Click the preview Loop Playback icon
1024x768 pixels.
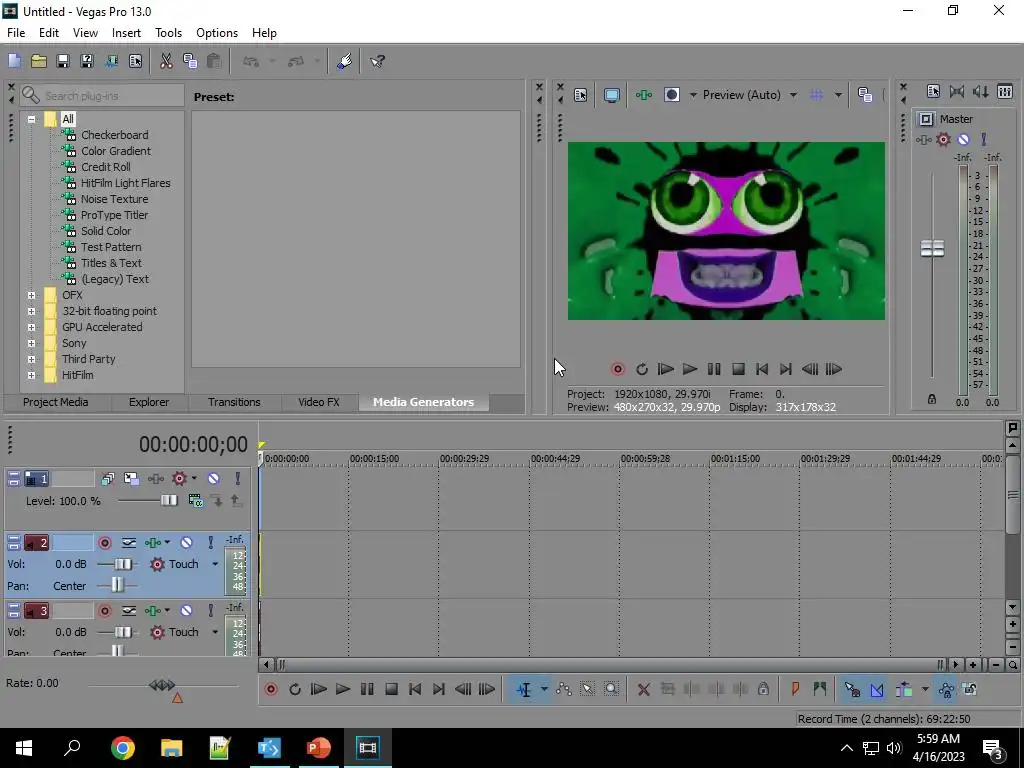pyautogui.click(x=642, y=369)
